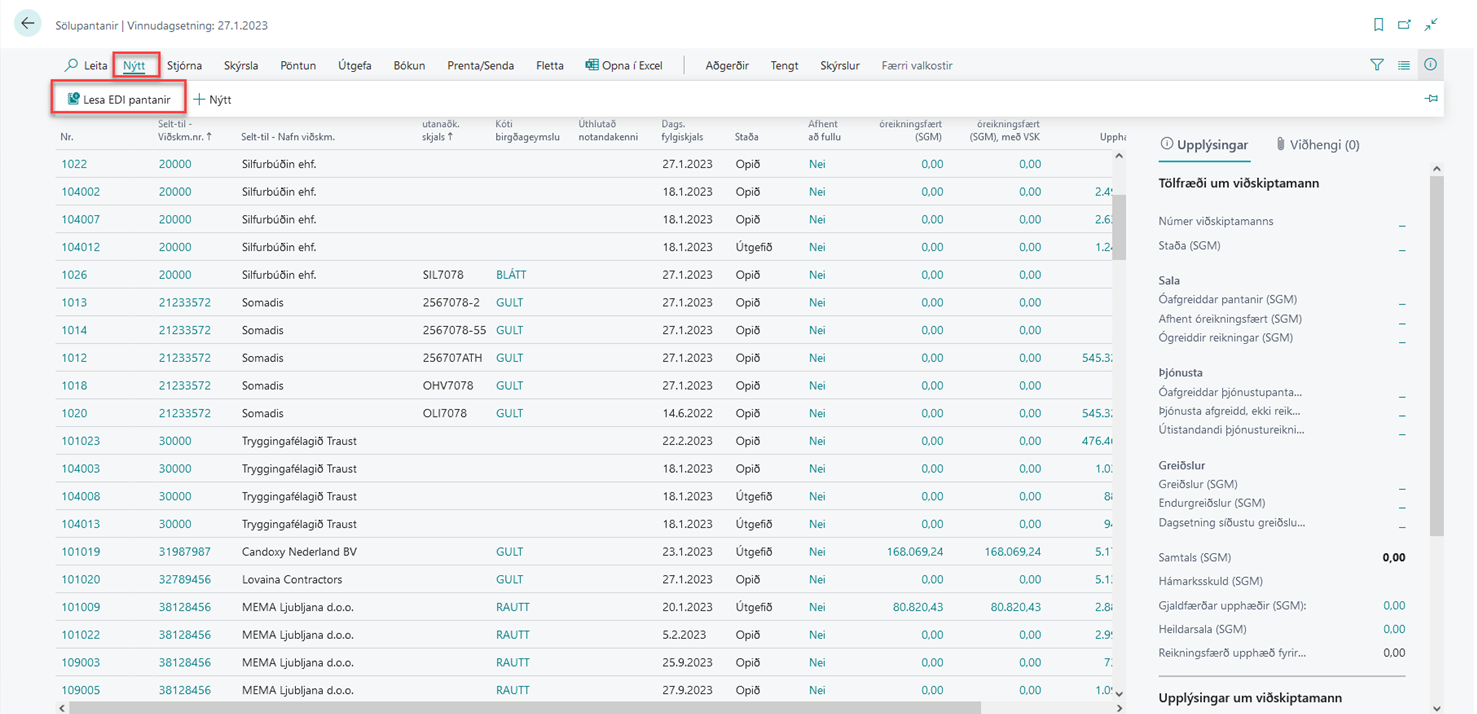Expand the Færri valkostir option

(x=916, y=65)
